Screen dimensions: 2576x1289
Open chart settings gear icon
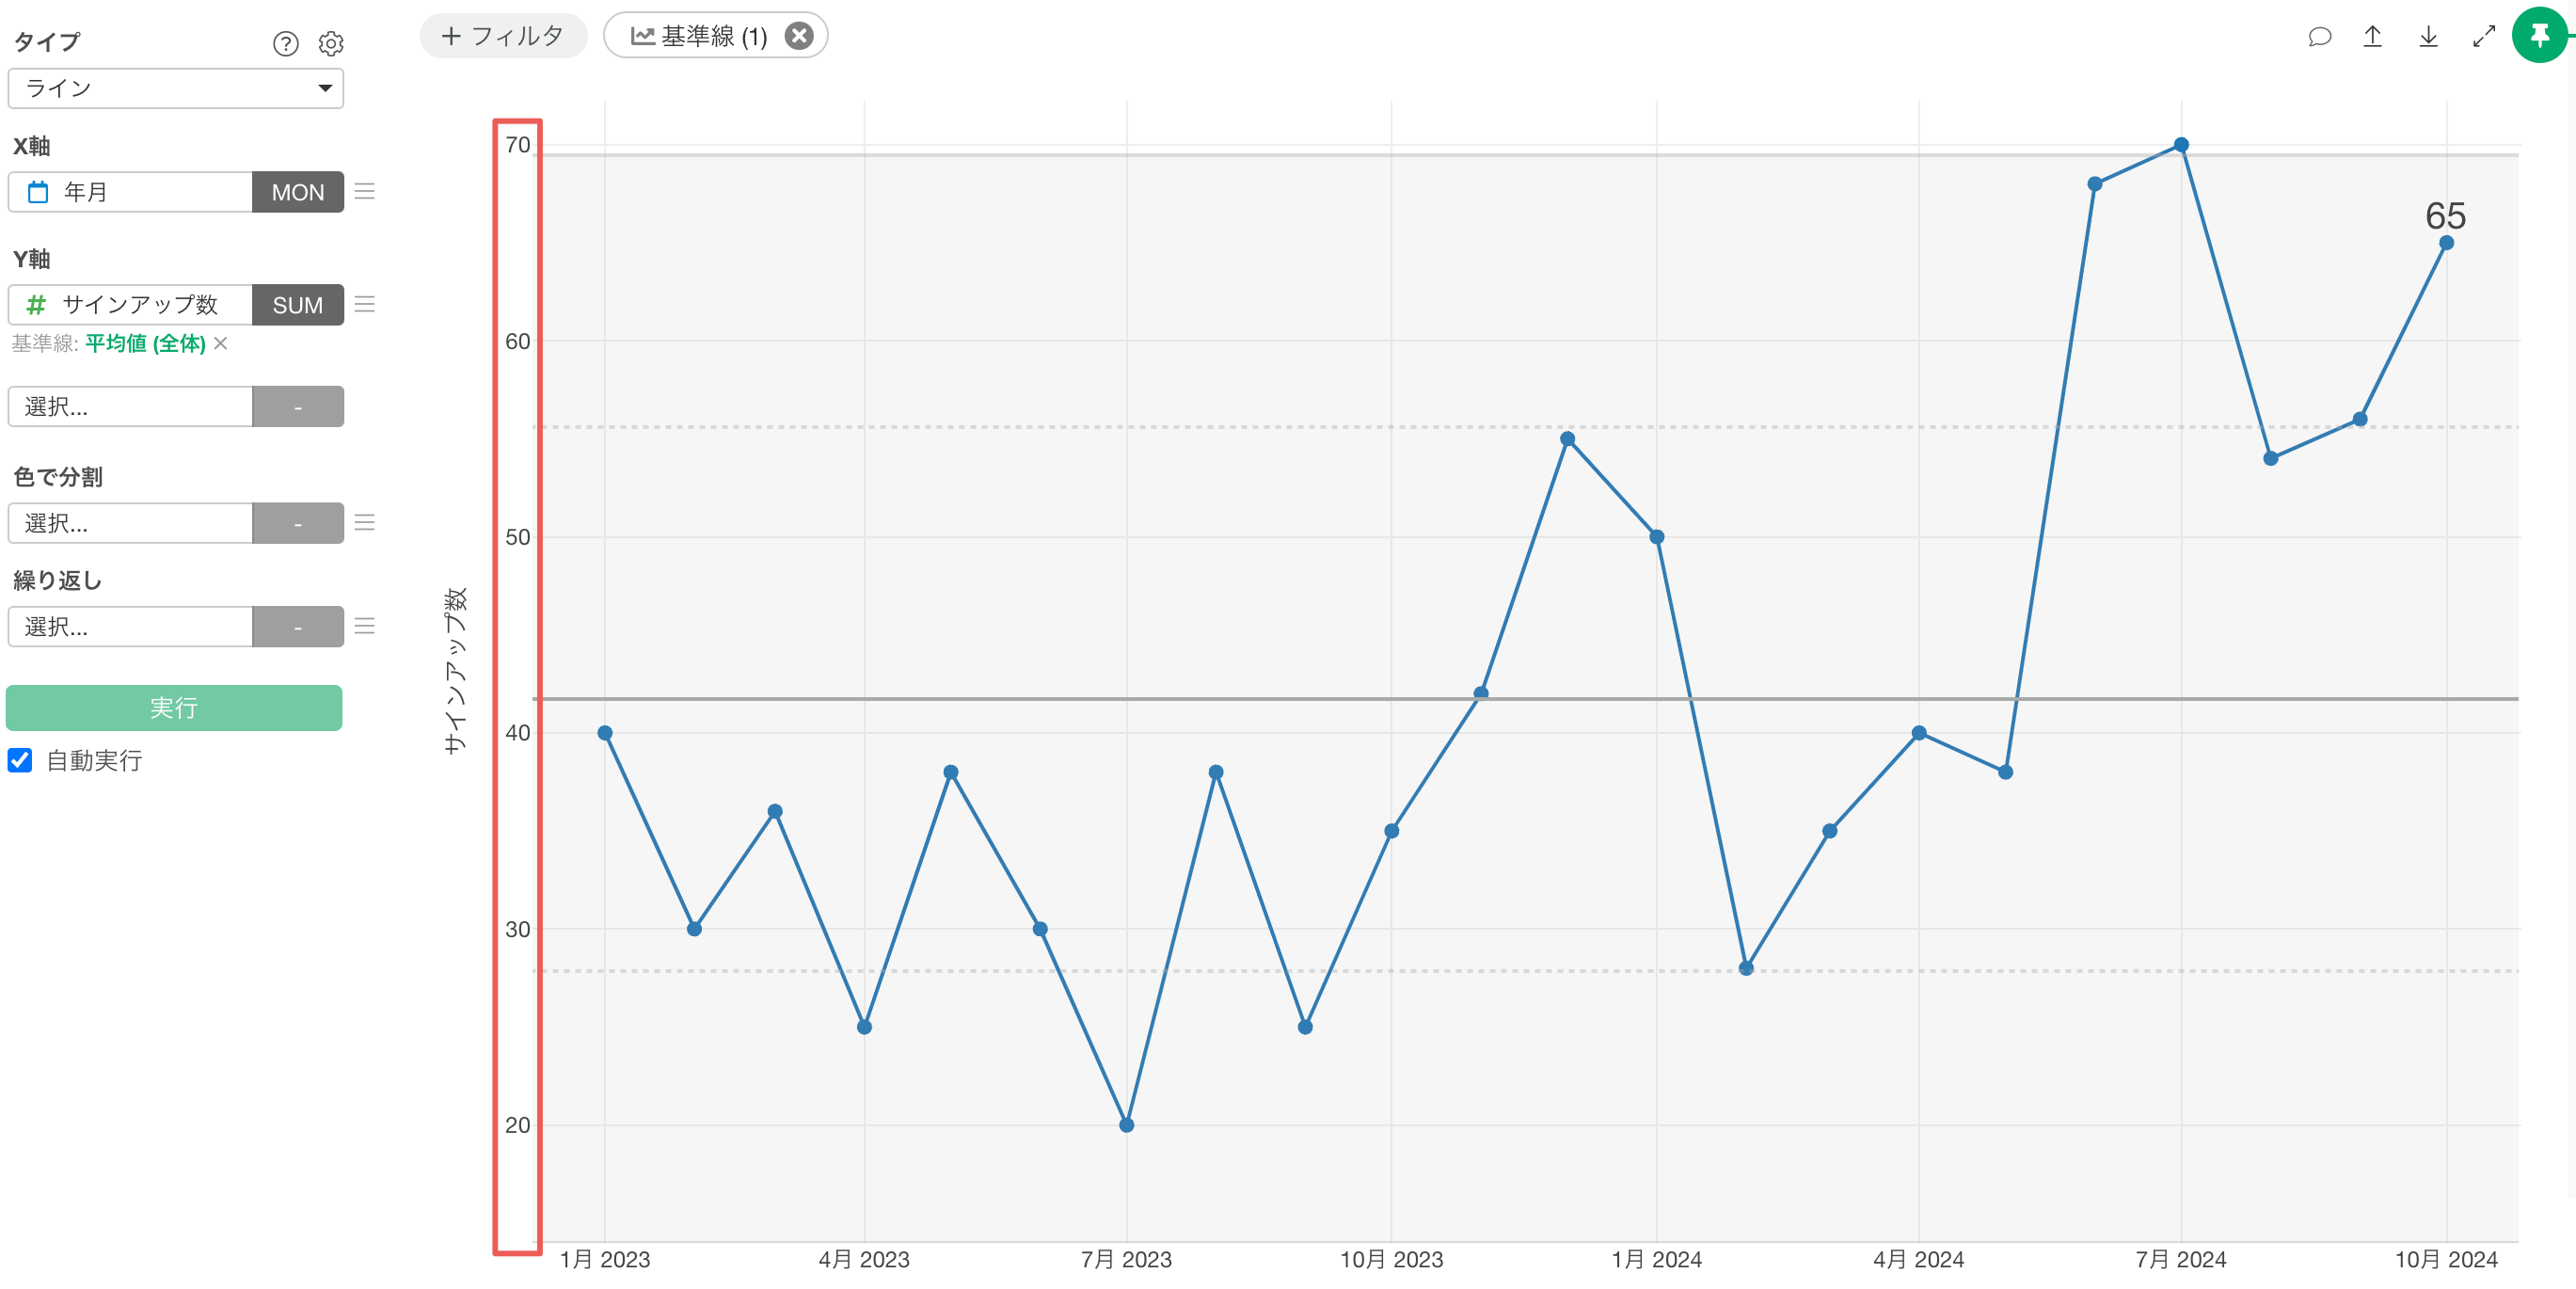331,43
